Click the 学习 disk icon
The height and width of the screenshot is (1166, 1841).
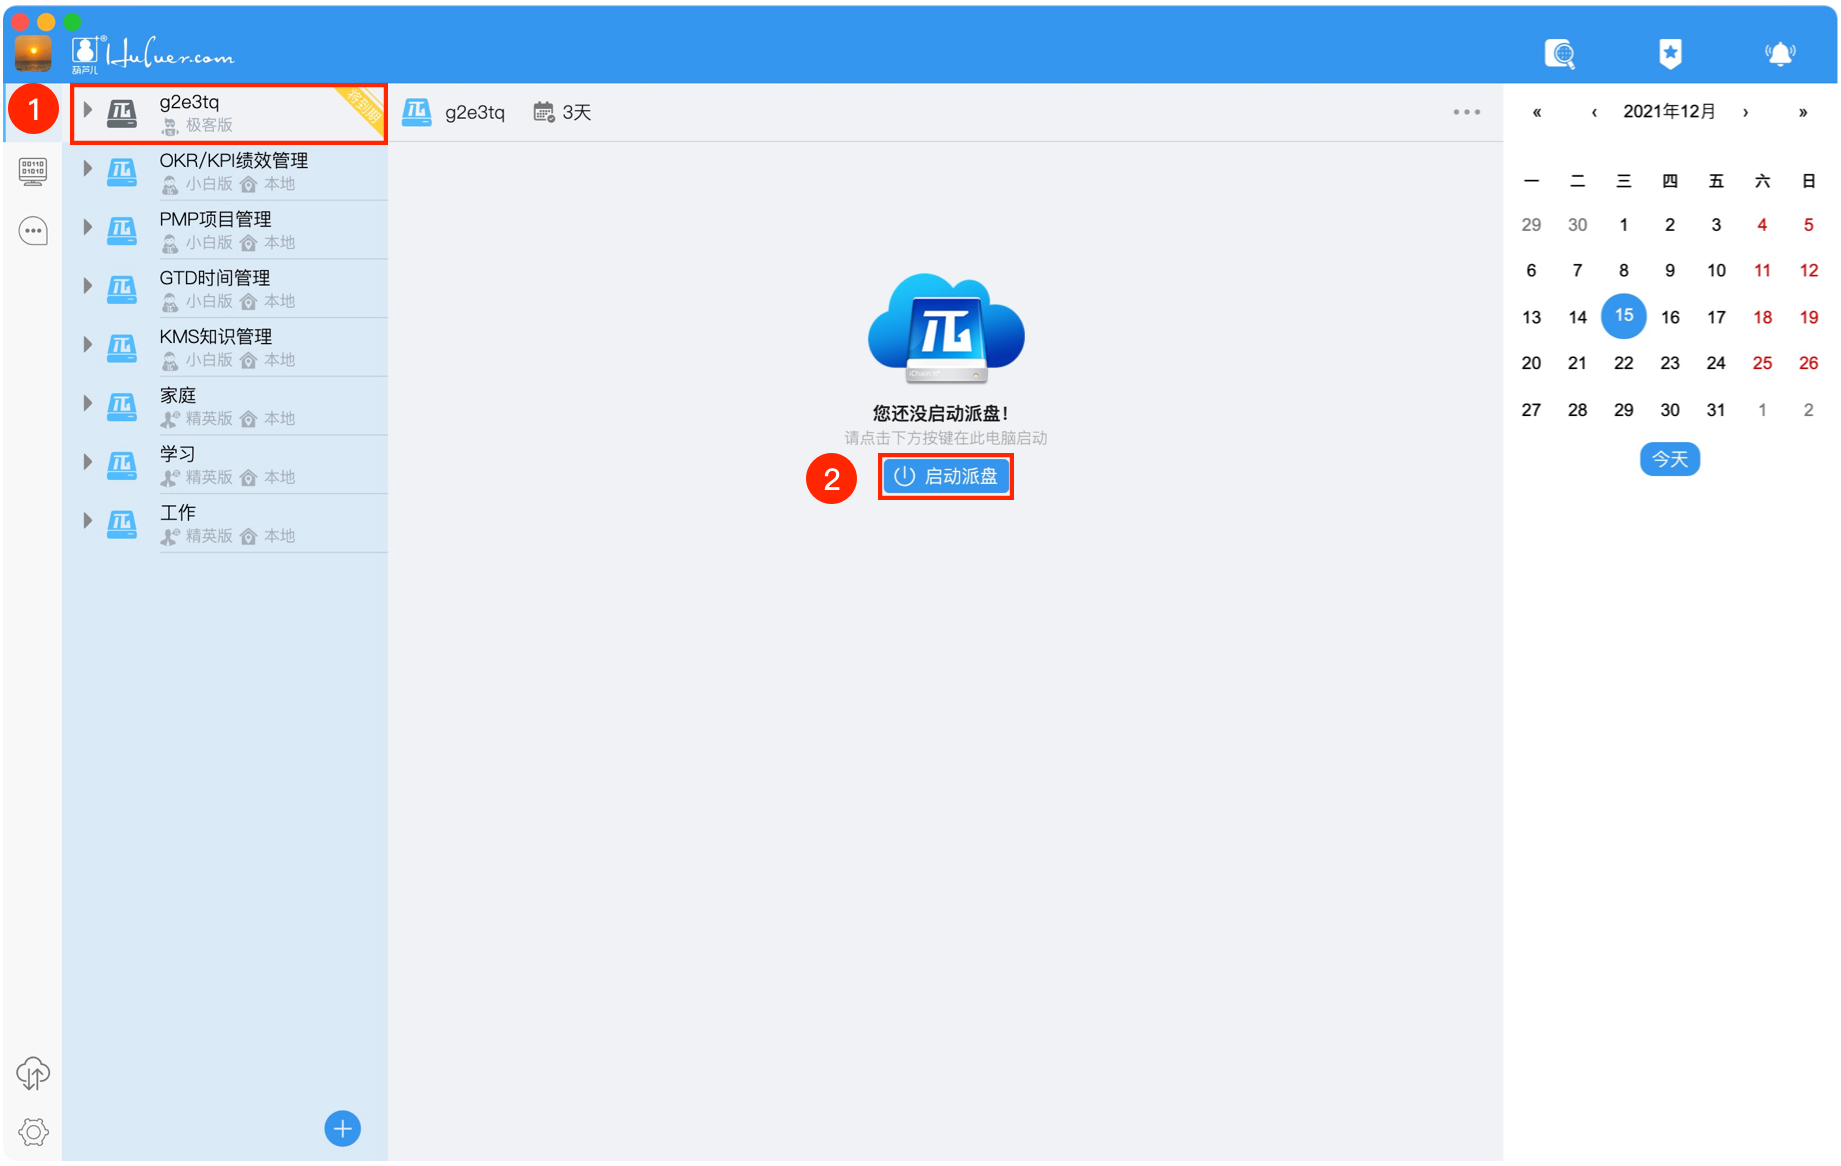122,465
